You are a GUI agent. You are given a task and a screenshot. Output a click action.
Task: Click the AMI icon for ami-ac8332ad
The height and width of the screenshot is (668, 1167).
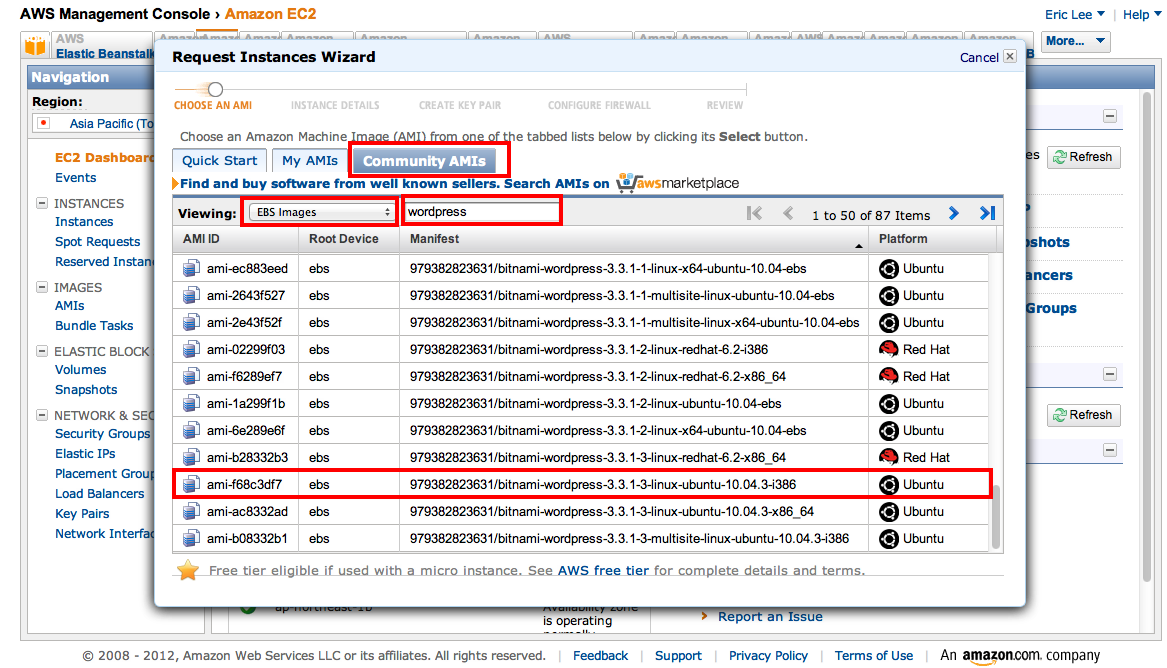[x=191, y=511]
